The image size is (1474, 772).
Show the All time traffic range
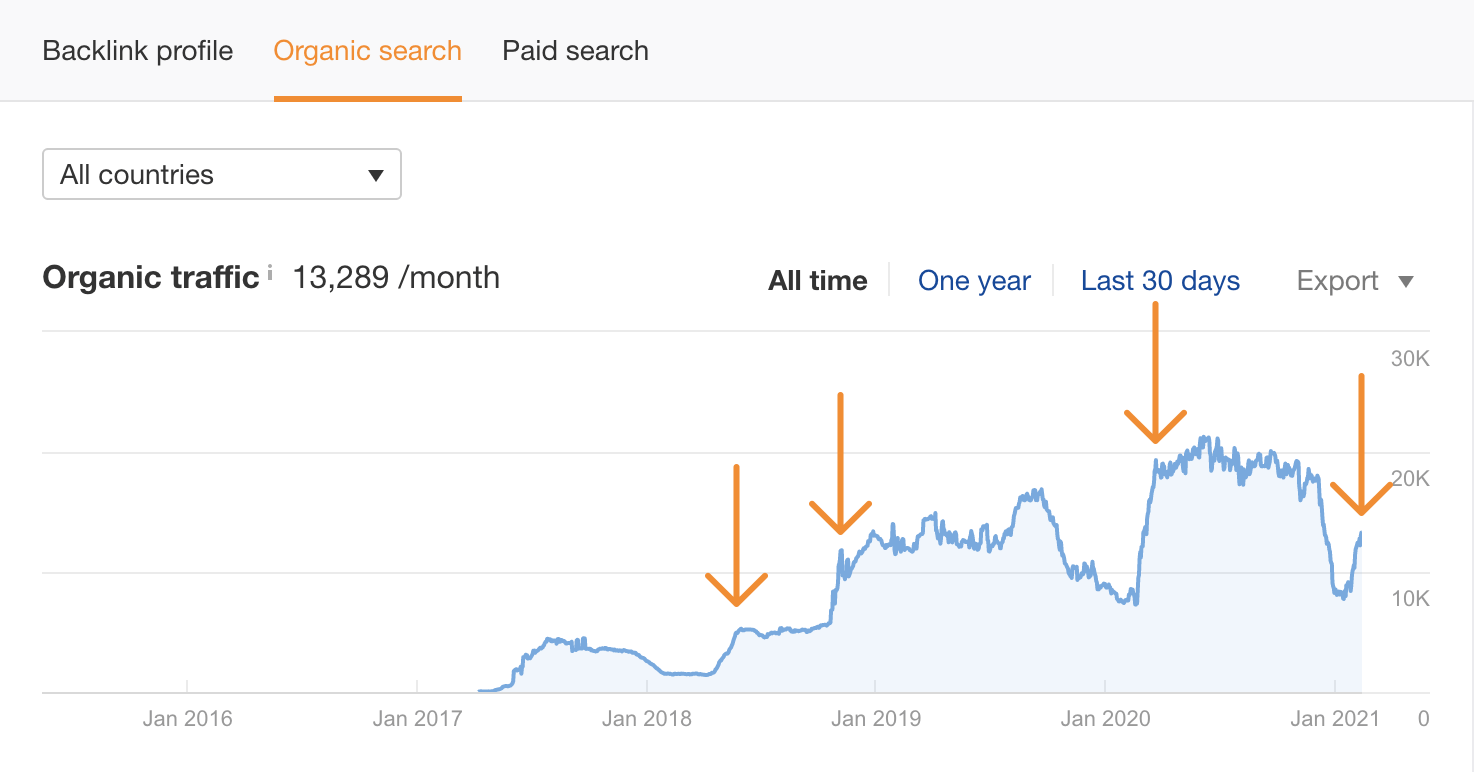pos(817,281)
